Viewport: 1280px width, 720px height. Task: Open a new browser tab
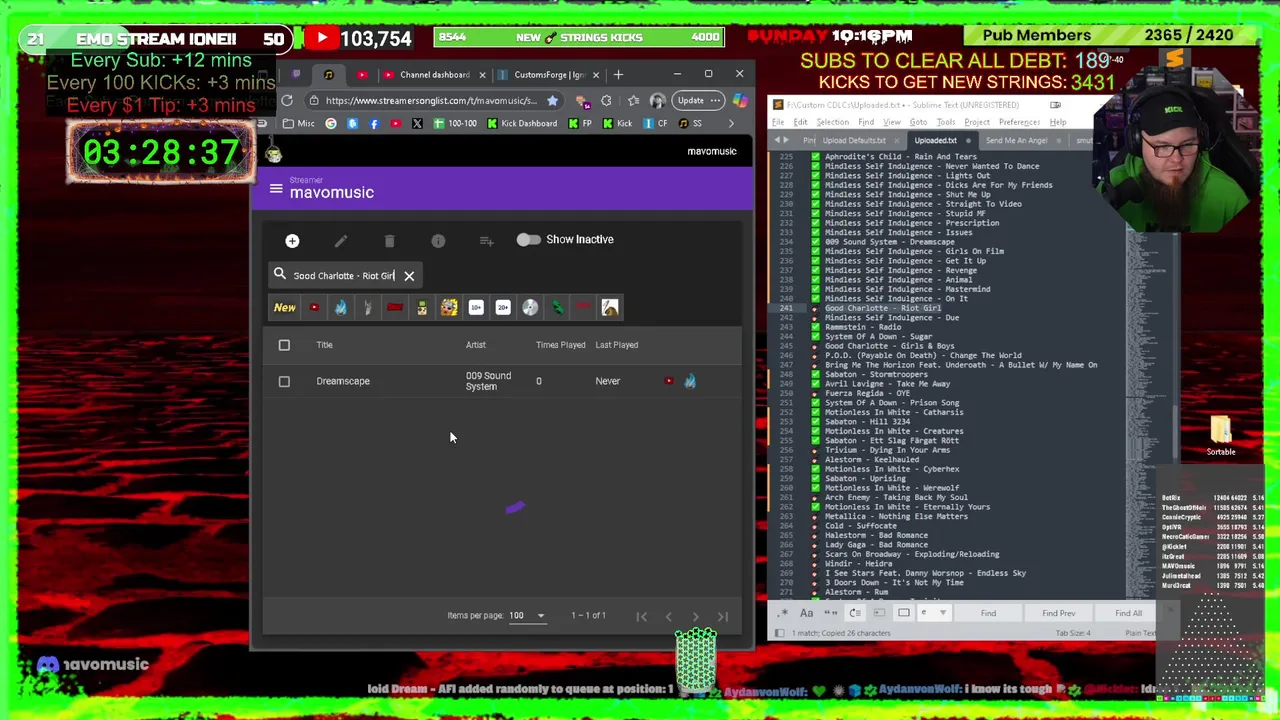pos(618,75)
